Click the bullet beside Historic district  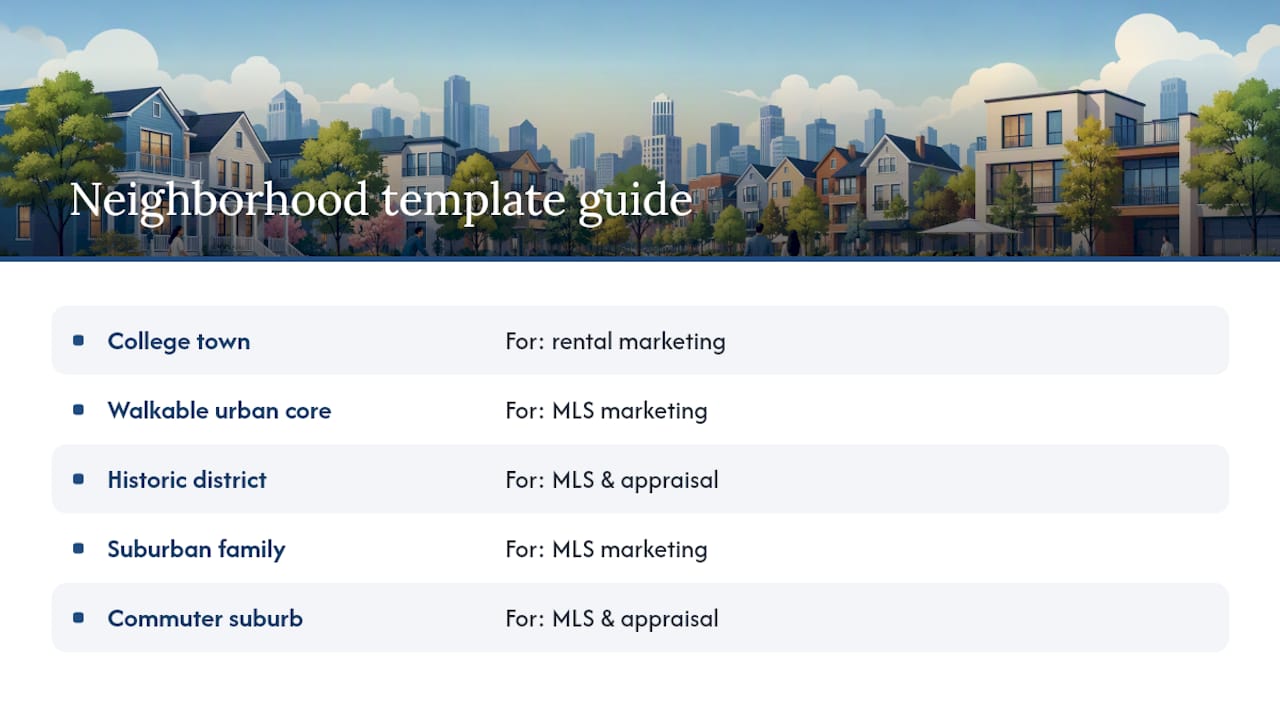tap(78, 479)
